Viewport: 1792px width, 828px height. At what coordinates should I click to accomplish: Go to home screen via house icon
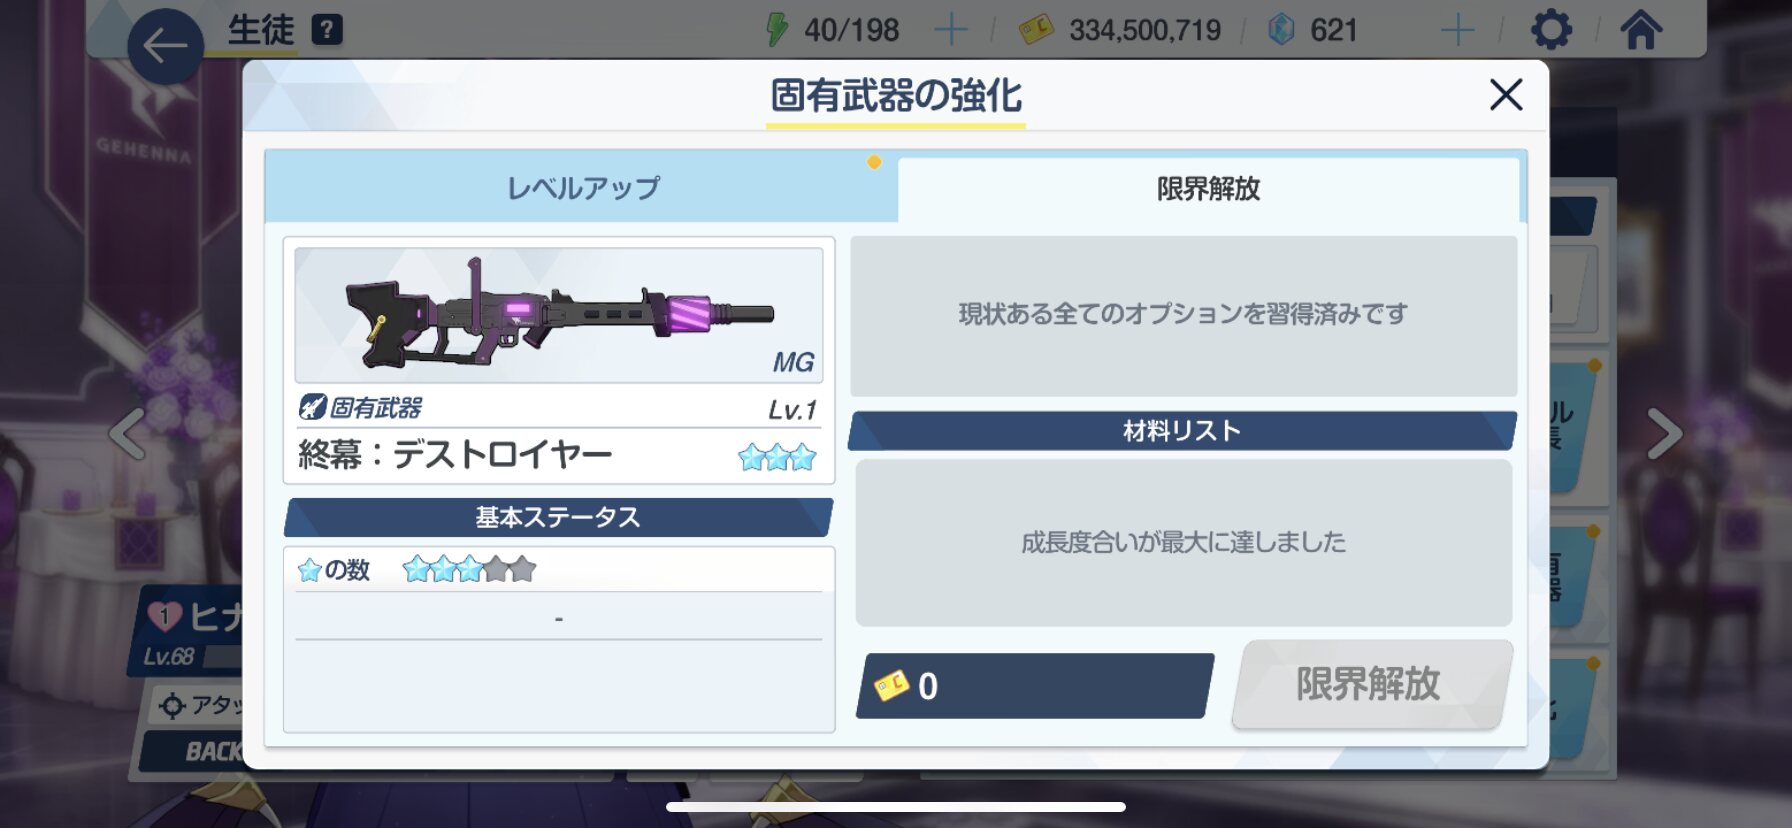coord(1641,29)
